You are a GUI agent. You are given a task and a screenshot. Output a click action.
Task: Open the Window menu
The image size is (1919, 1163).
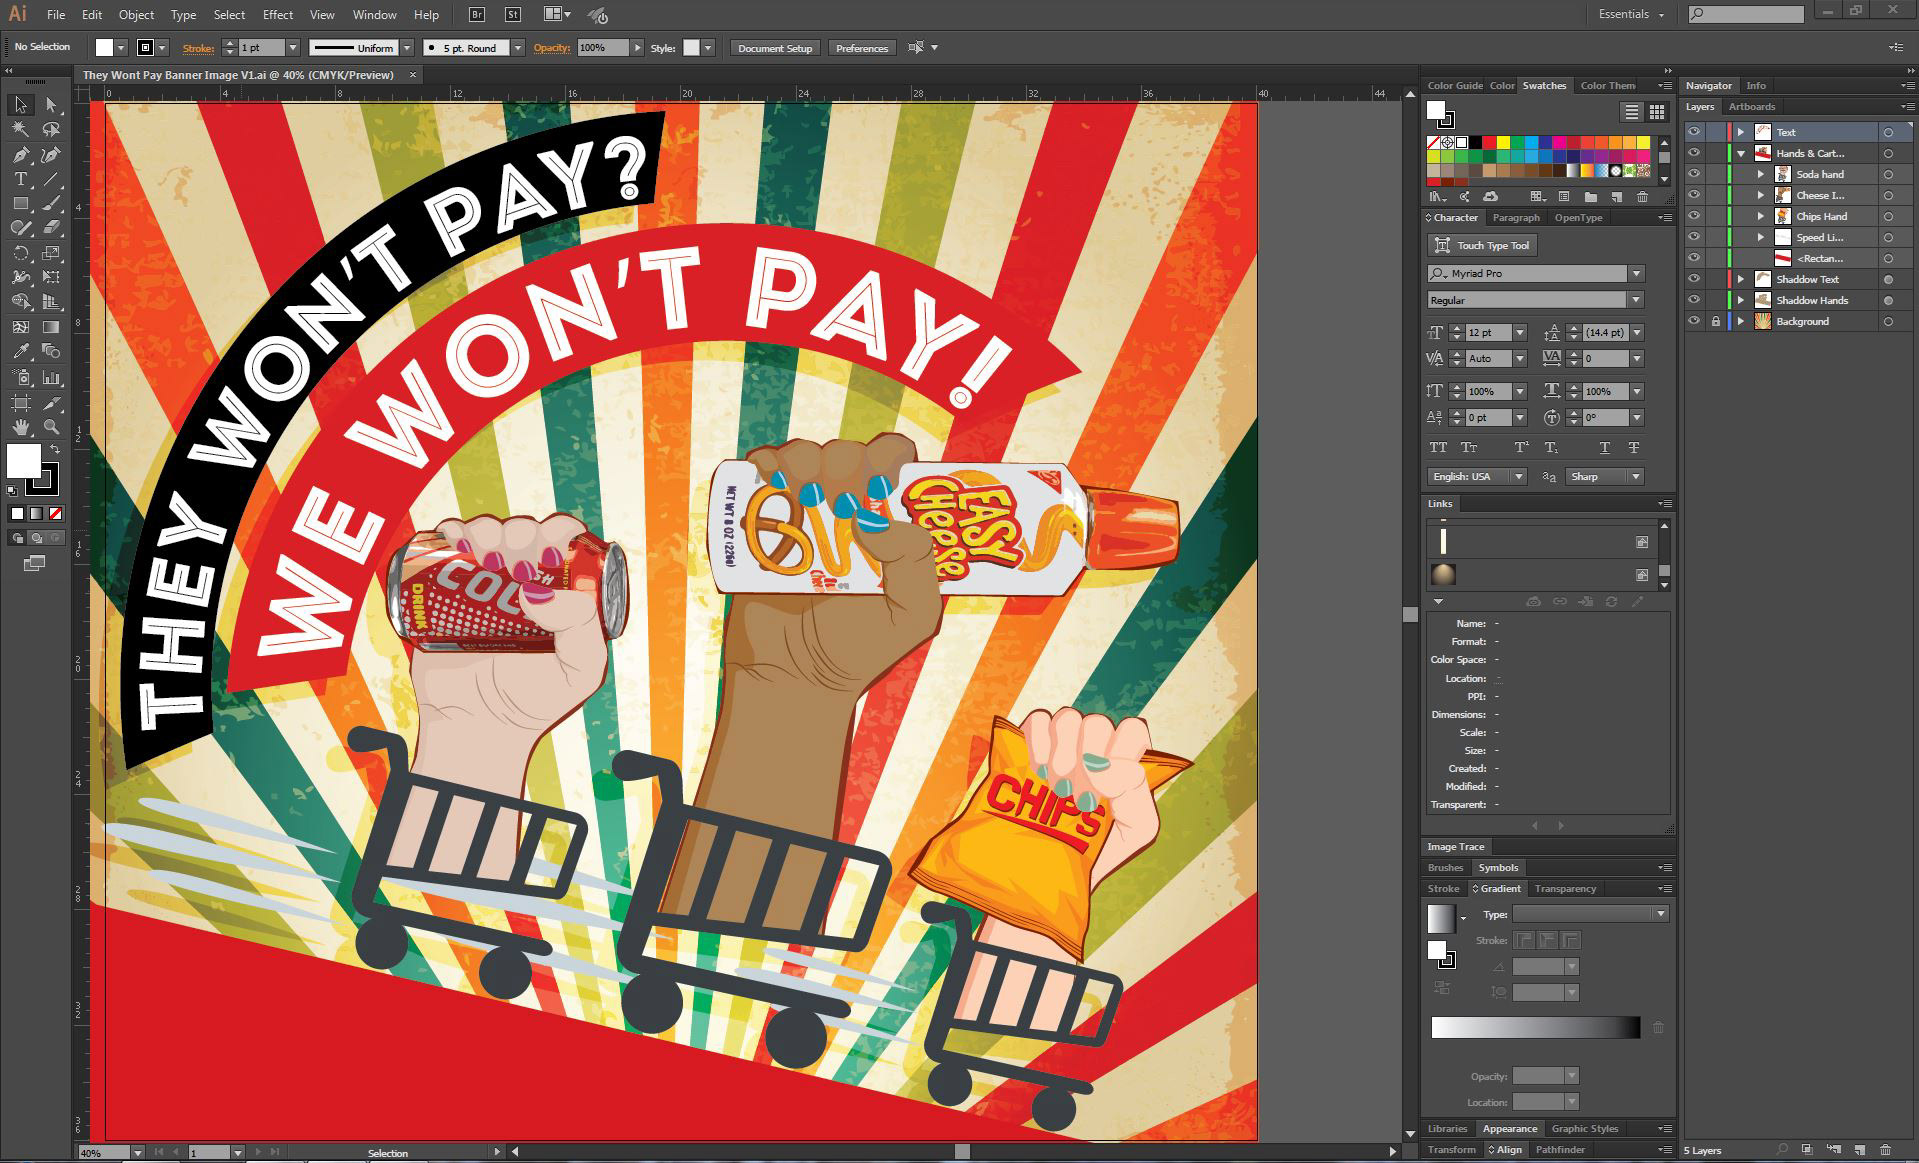pos(375,15)
